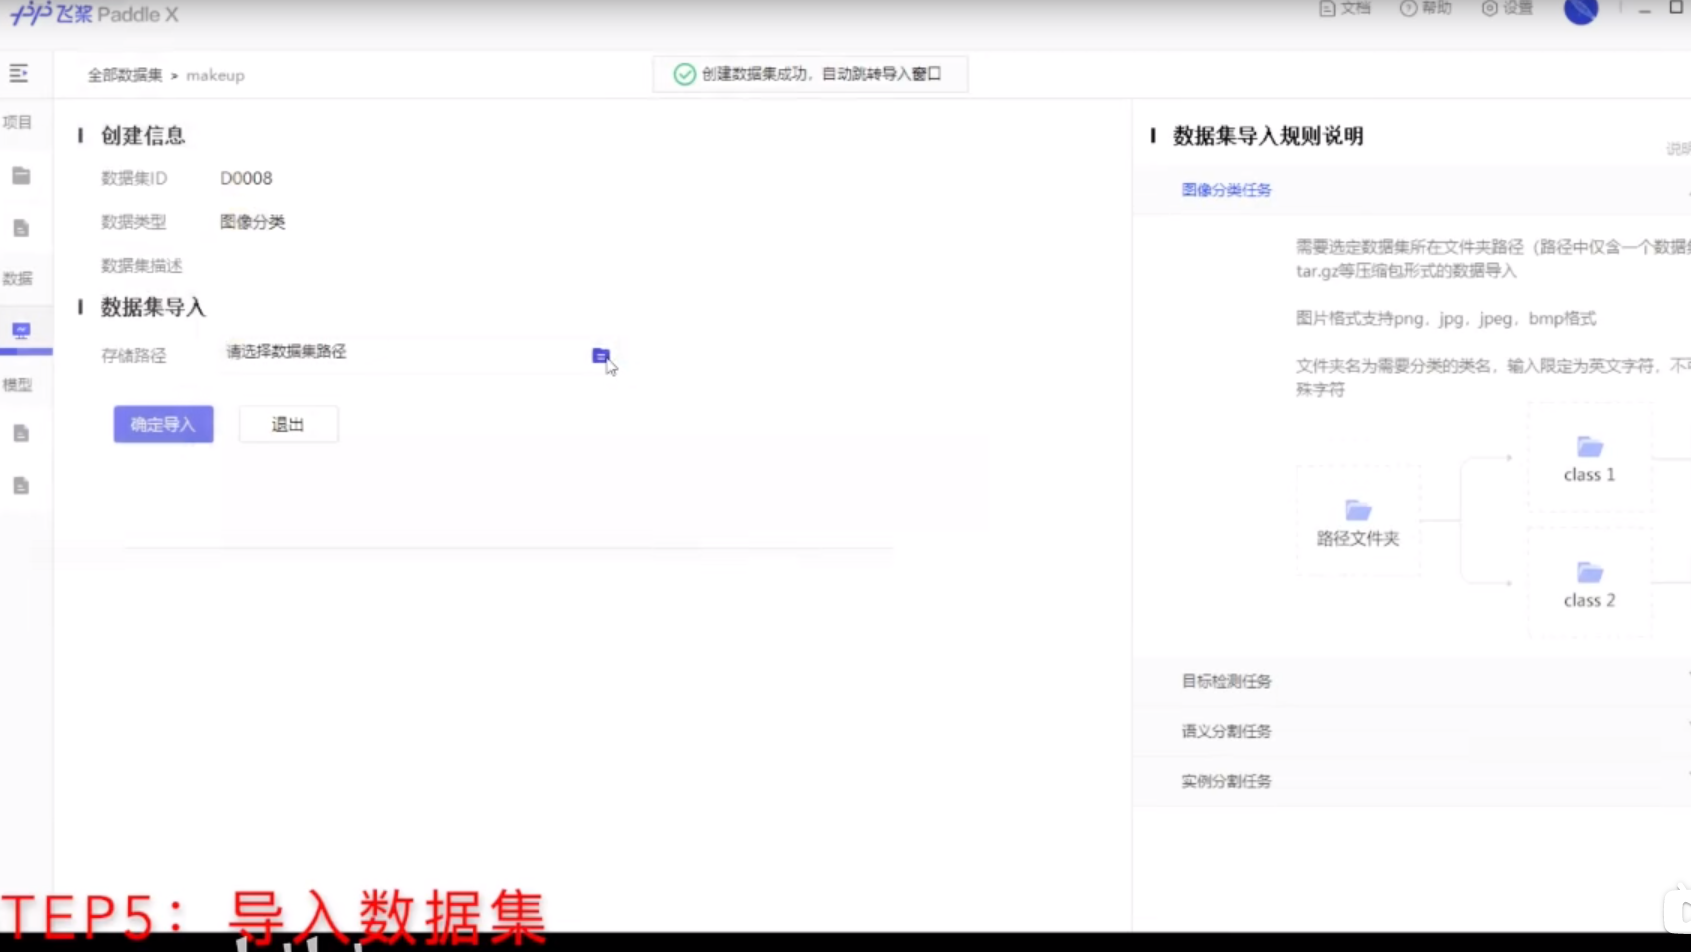Image resolution: width=1691 pixels, height=952 pixels.
Task: Expand the 实例分割任务 section
Action: coord(1226,781)
